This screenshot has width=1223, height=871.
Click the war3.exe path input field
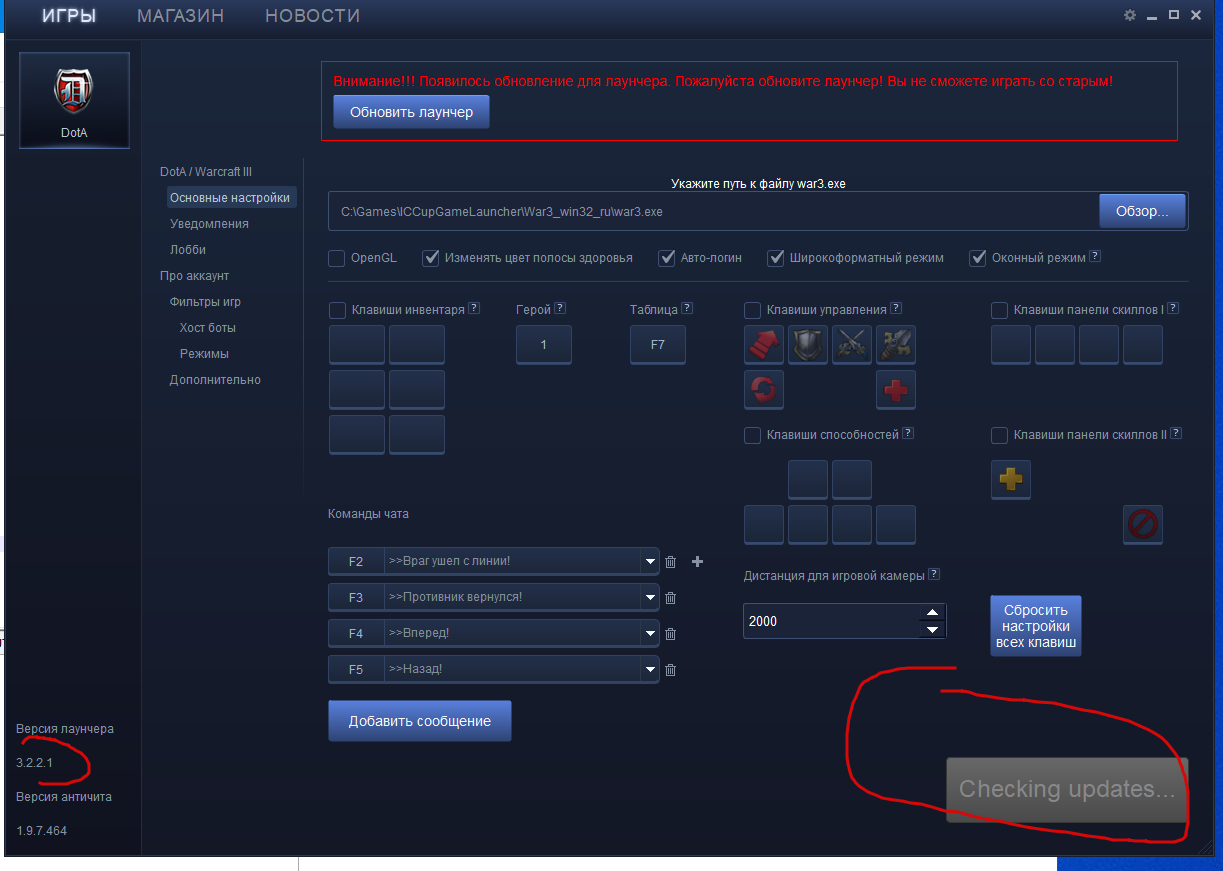(714, 212)
